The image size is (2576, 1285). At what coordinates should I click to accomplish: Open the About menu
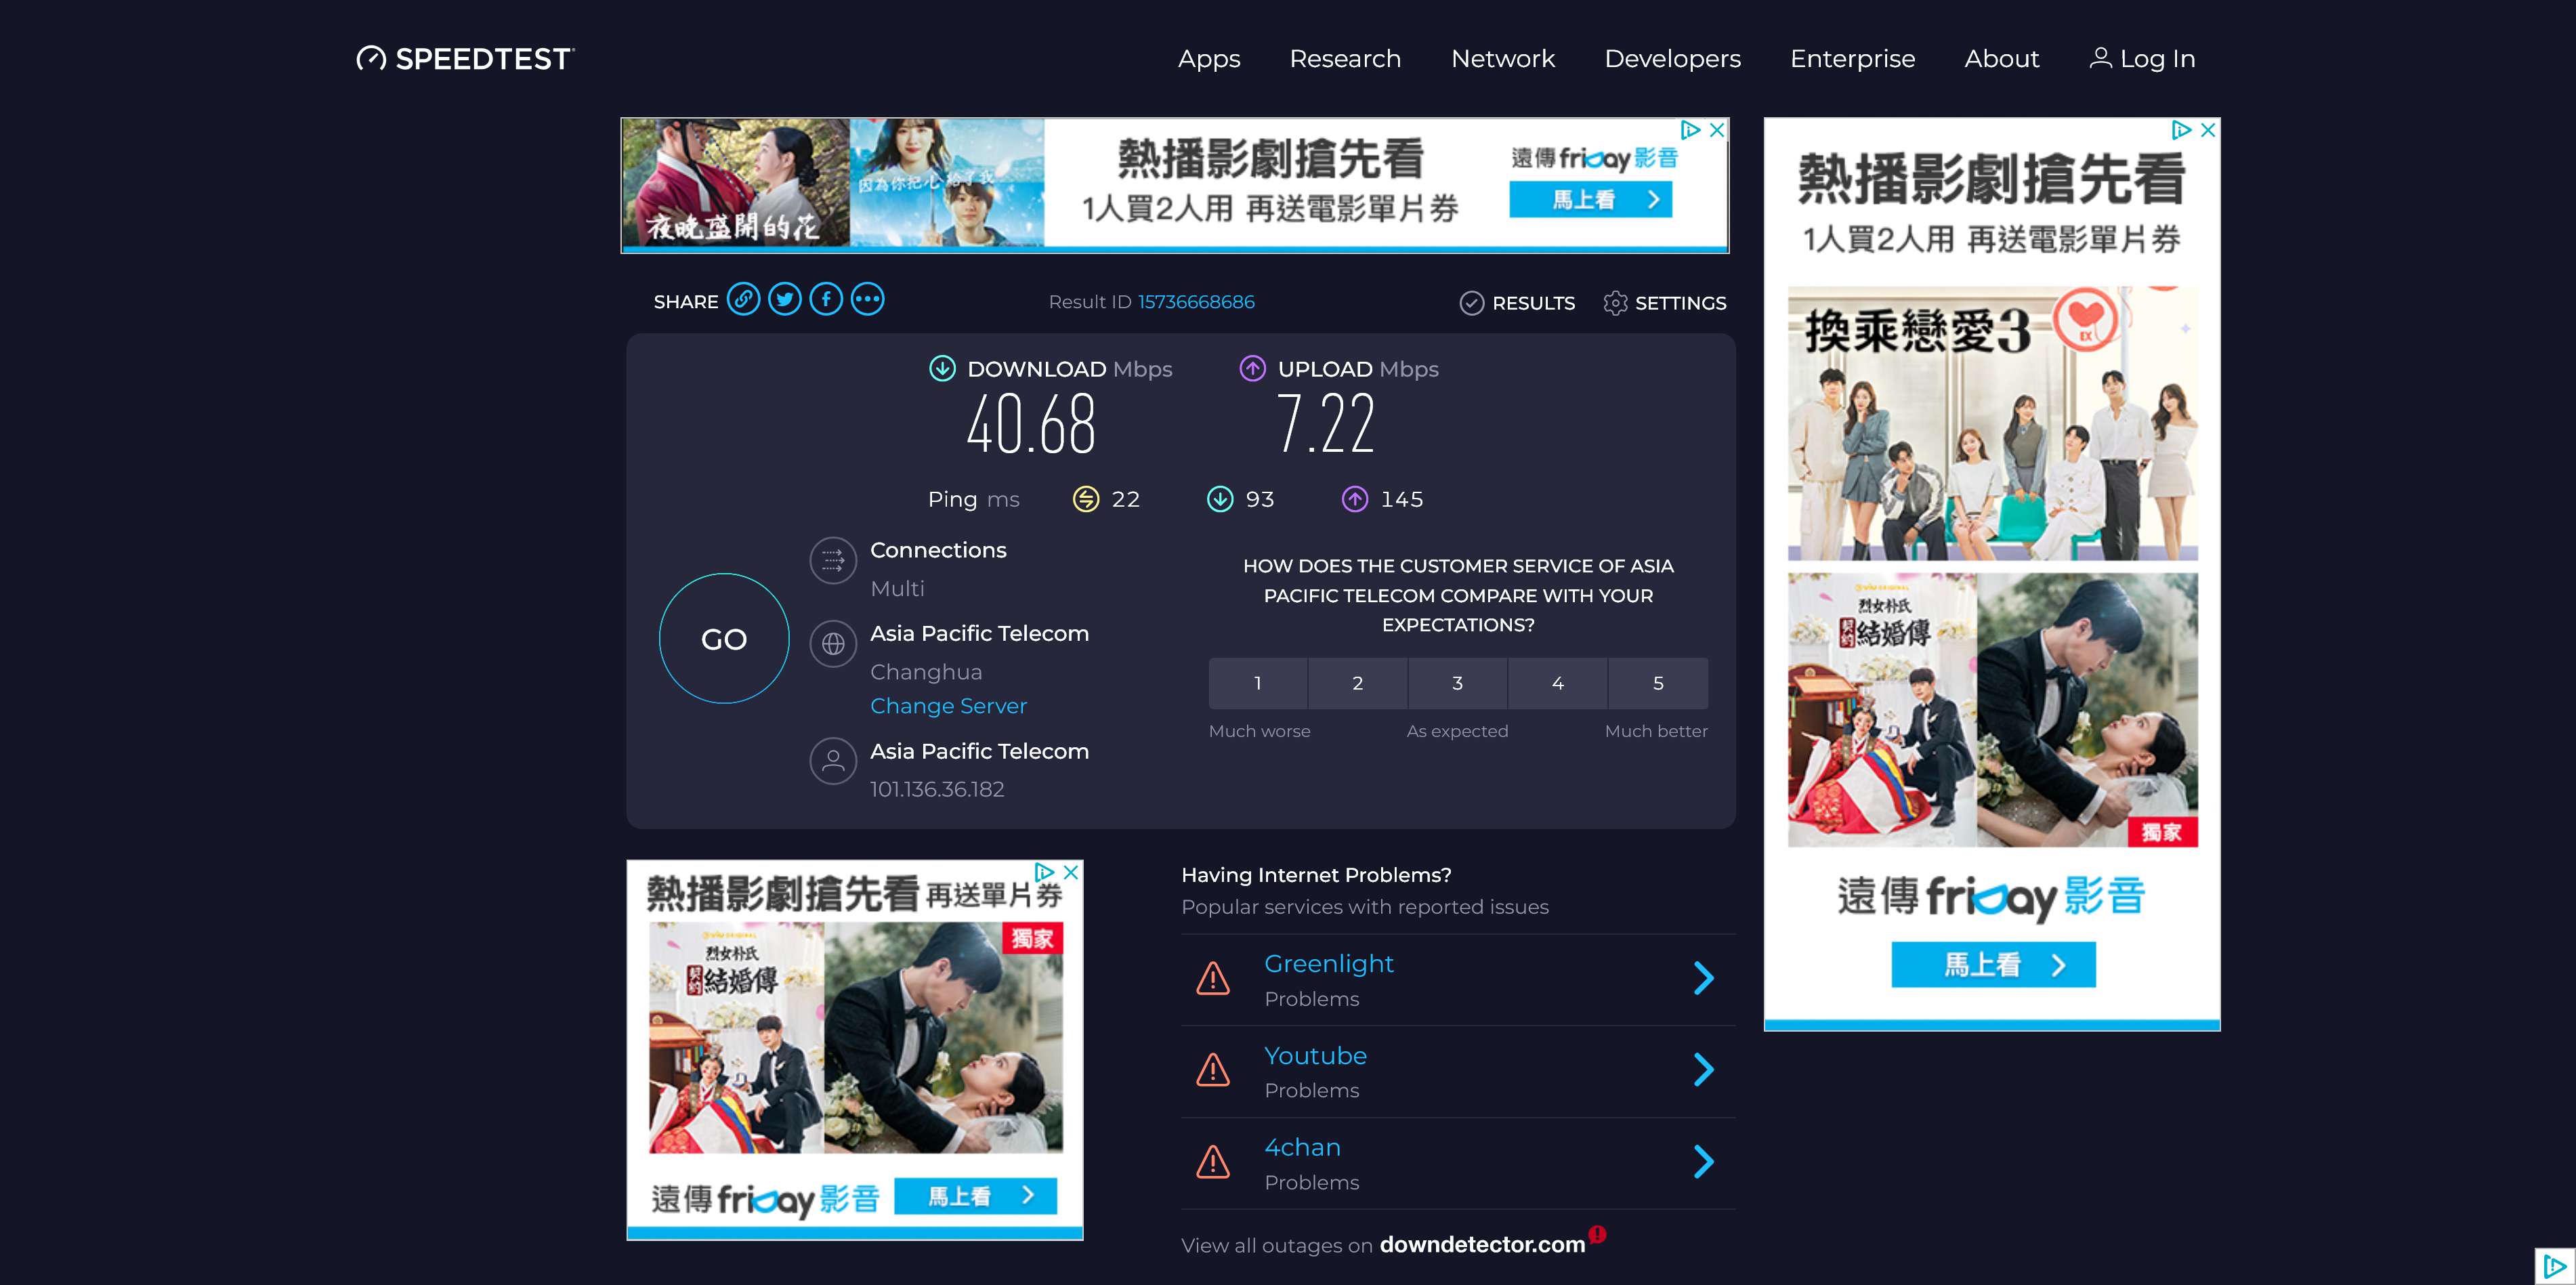2001,59
